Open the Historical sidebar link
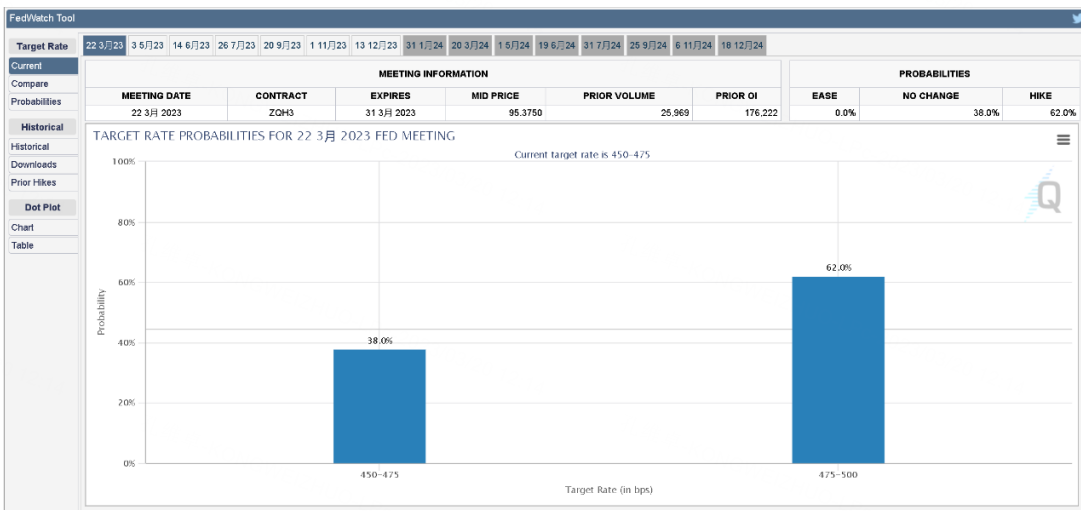Viewport: 1081px width, 511px height. click(x=43, y=147)
